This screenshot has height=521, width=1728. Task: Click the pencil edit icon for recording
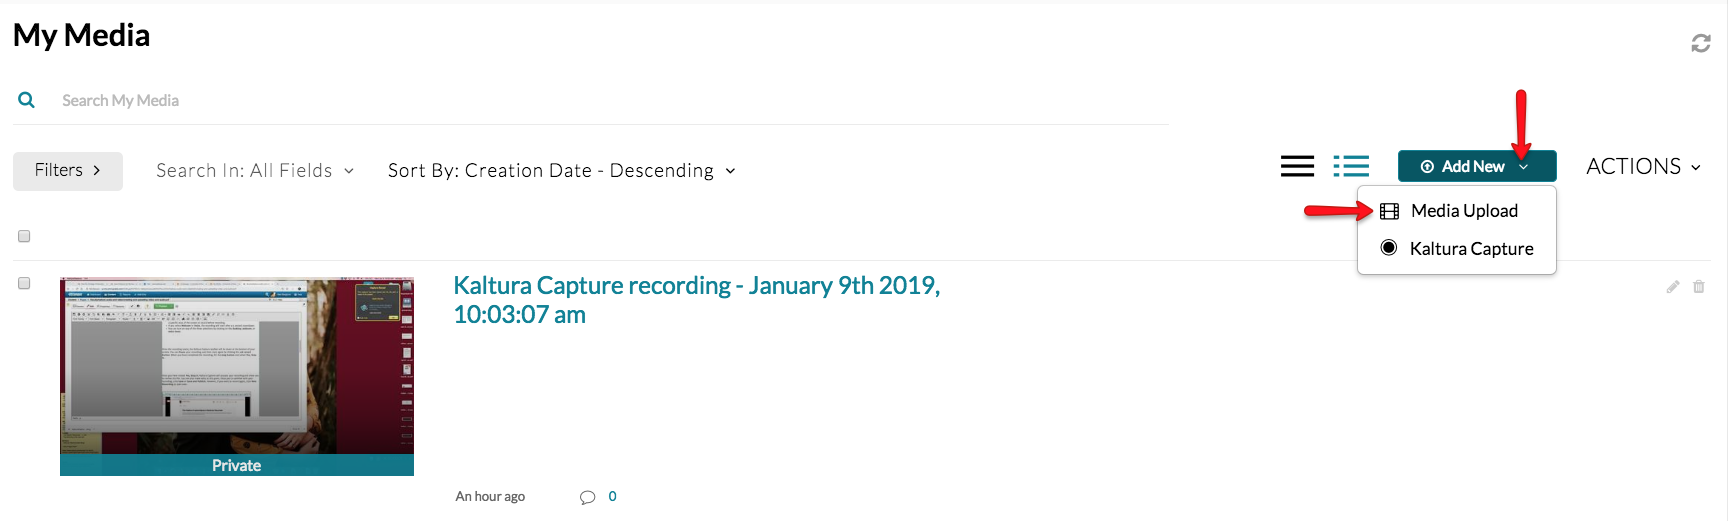(x=1672, y=287)
